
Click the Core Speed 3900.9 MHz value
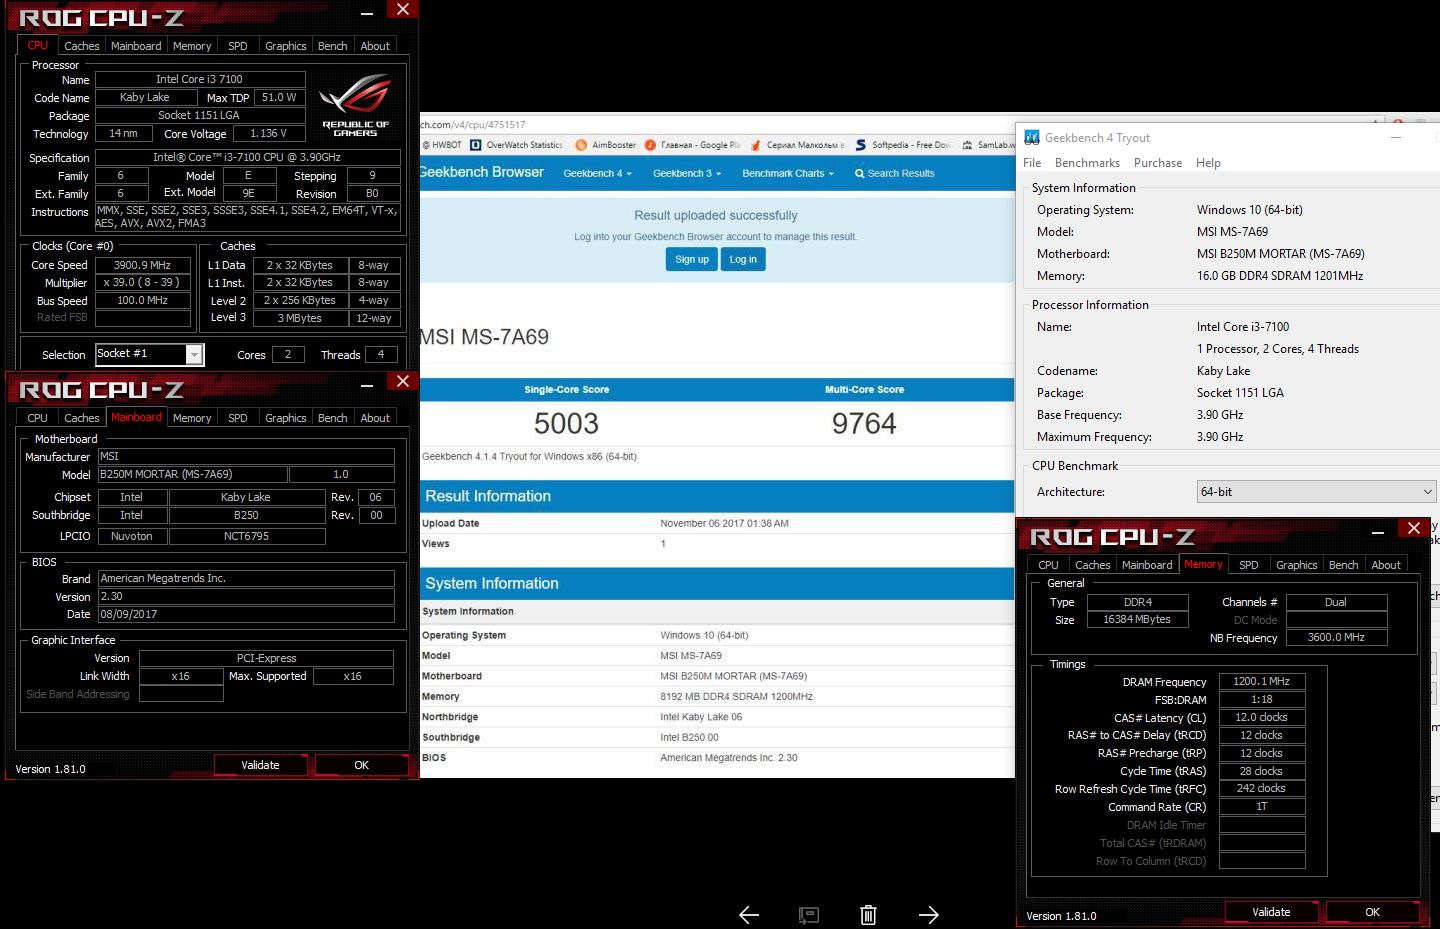[x=143, y=265]
